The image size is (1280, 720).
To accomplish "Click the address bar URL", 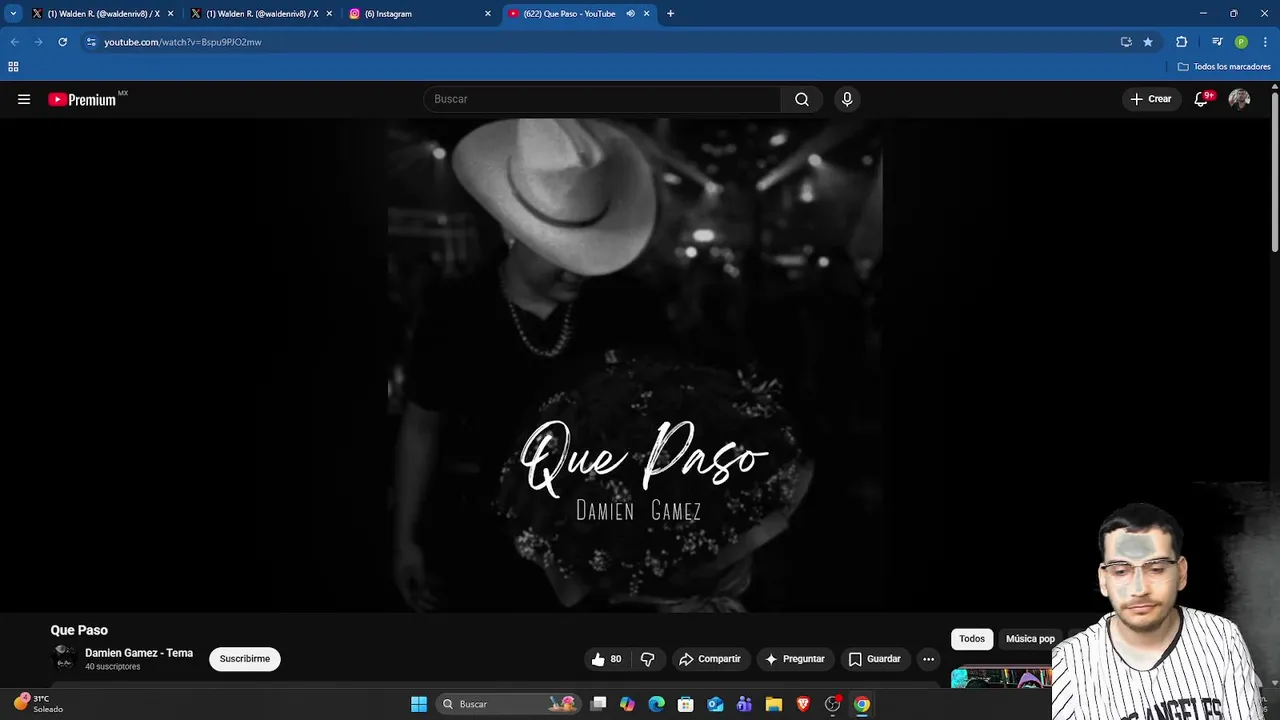I will click(x=183, y=42).
